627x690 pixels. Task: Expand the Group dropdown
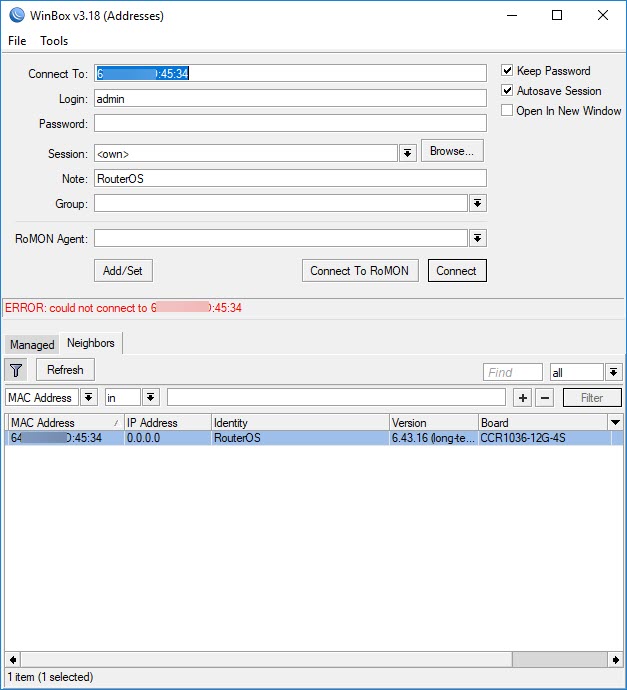(477, 203)
